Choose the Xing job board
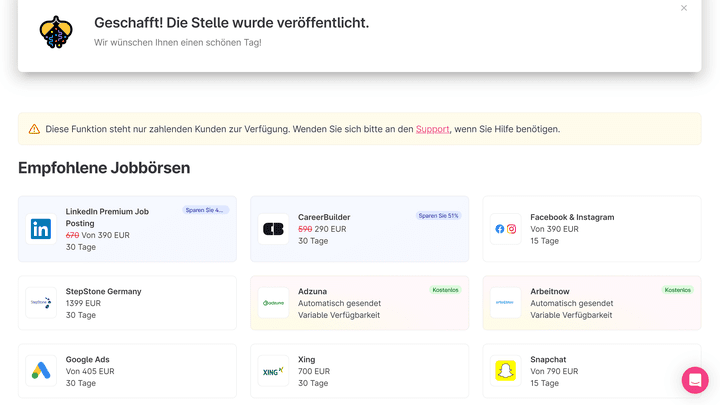This screenshot has height=405, width=720. 360,371
